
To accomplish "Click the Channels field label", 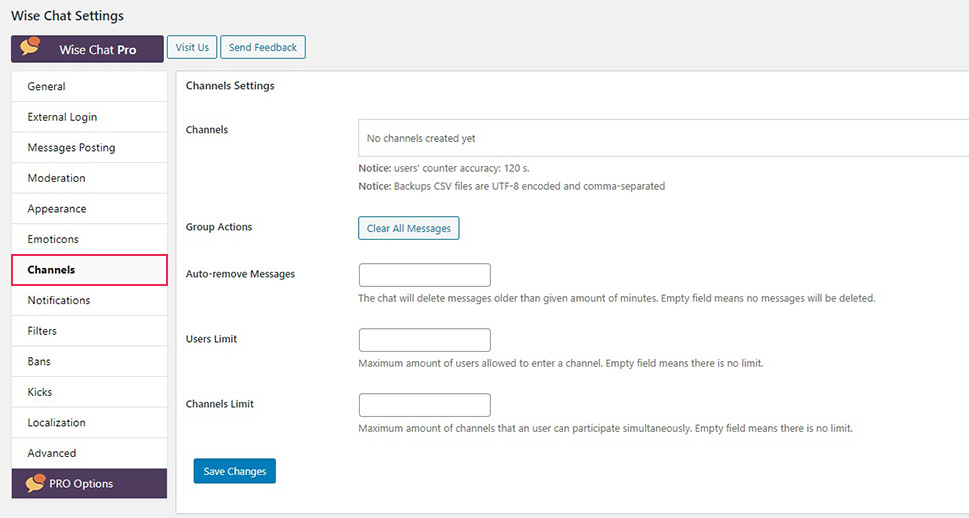I will (206, 130).
